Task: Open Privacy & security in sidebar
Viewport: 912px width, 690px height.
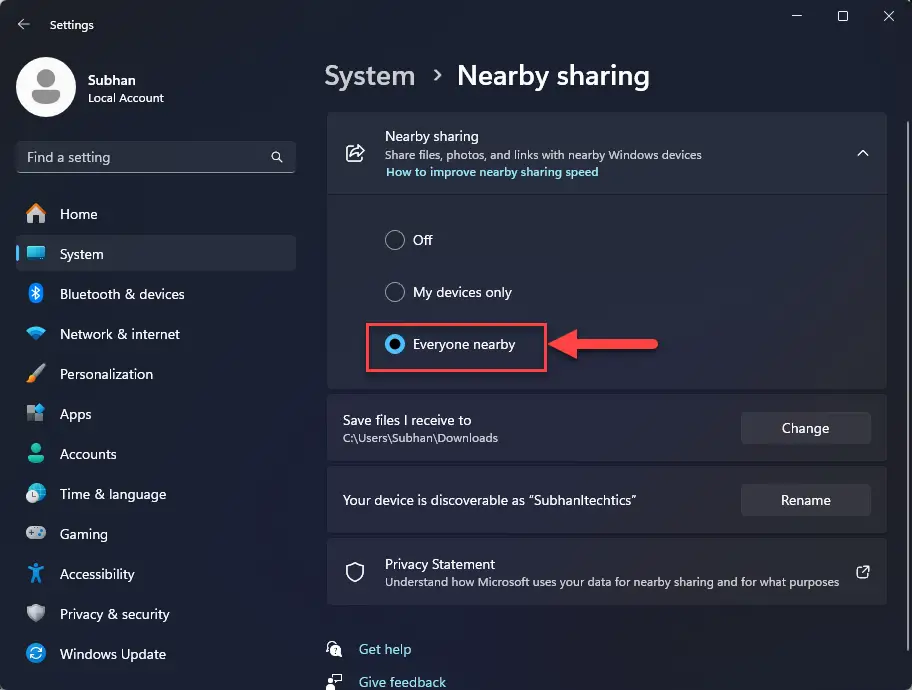Action: (x=114, y=614)
